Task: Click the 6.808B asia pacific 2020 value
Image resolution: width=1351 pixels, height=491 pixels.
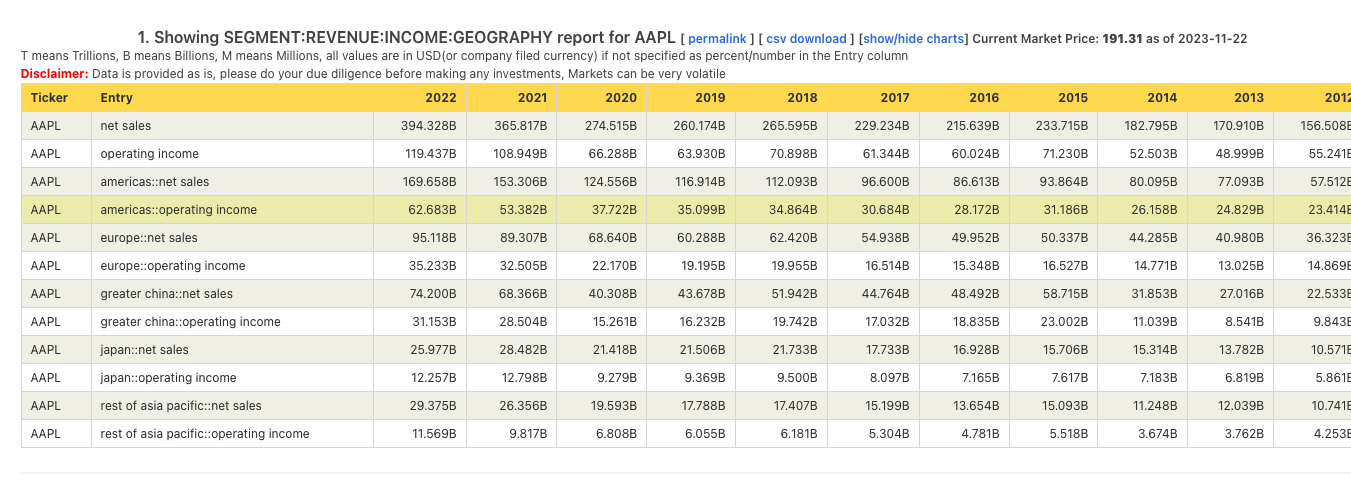Action: tap(617, 434)
